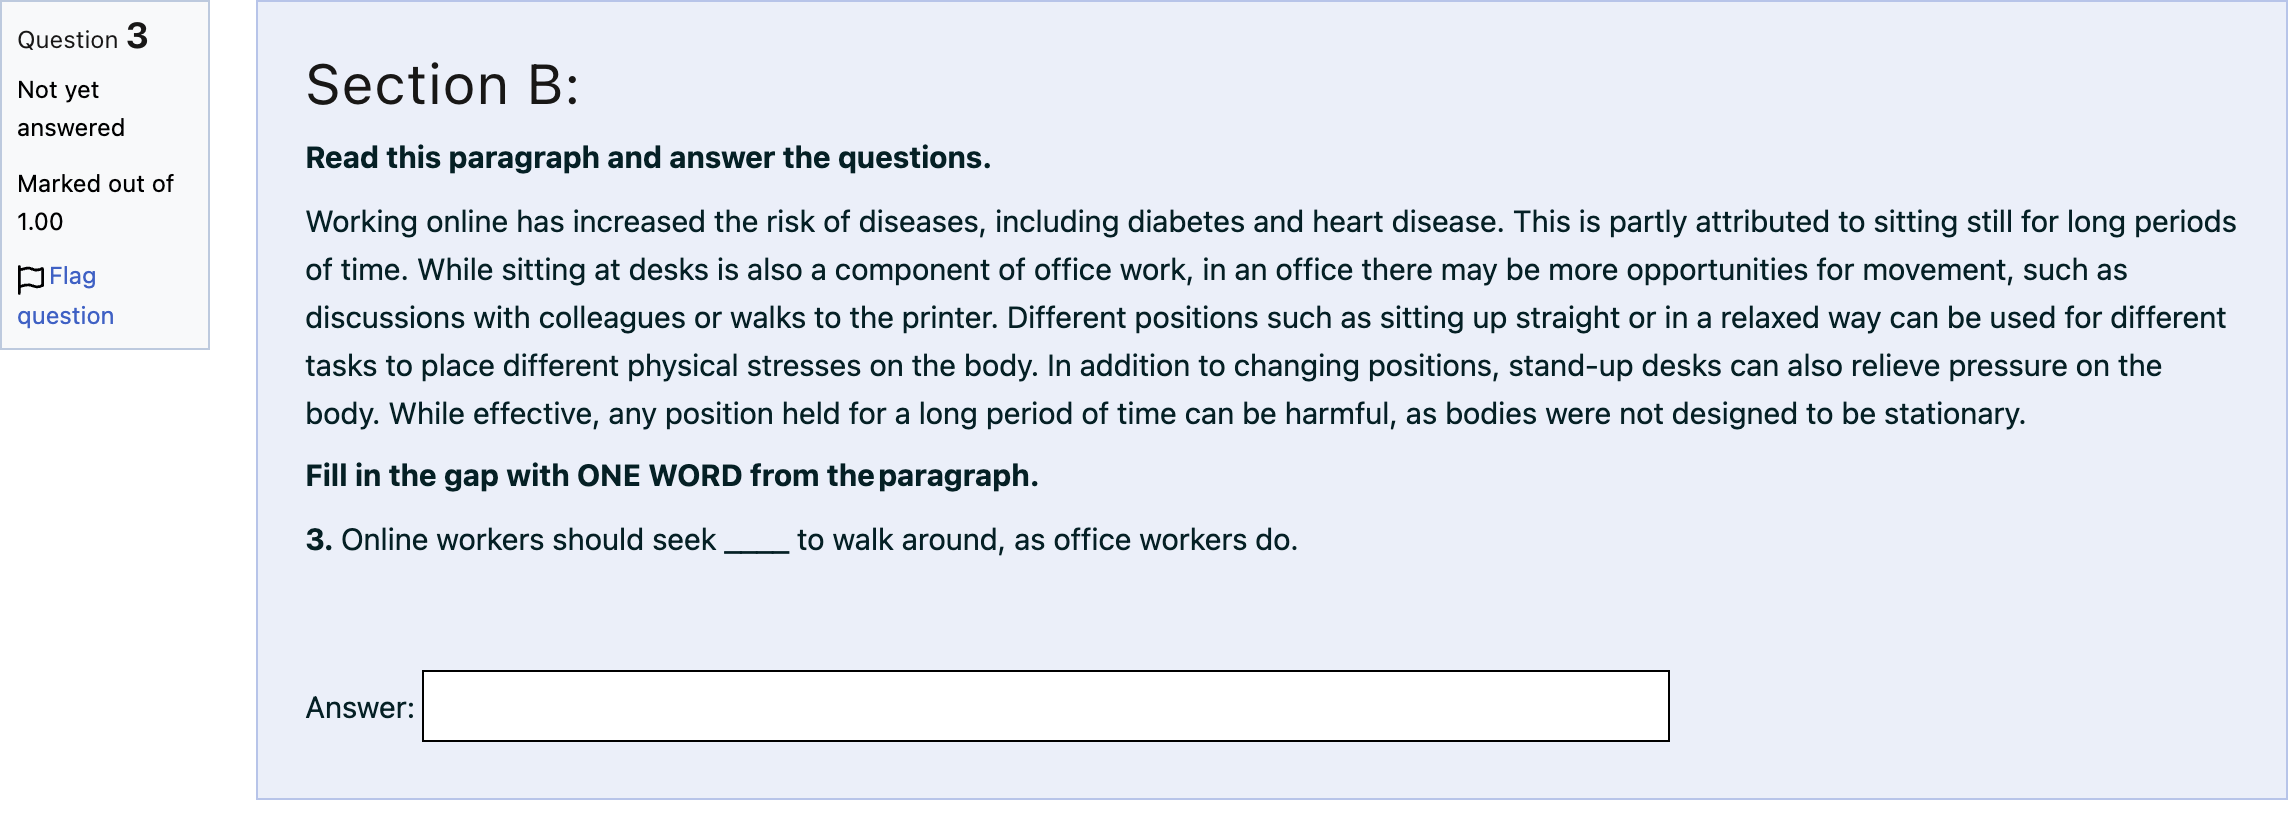Click the "Marked out of 1.00" text
2288x832 pixels.
pyautogui.click(x=95, y=203)
